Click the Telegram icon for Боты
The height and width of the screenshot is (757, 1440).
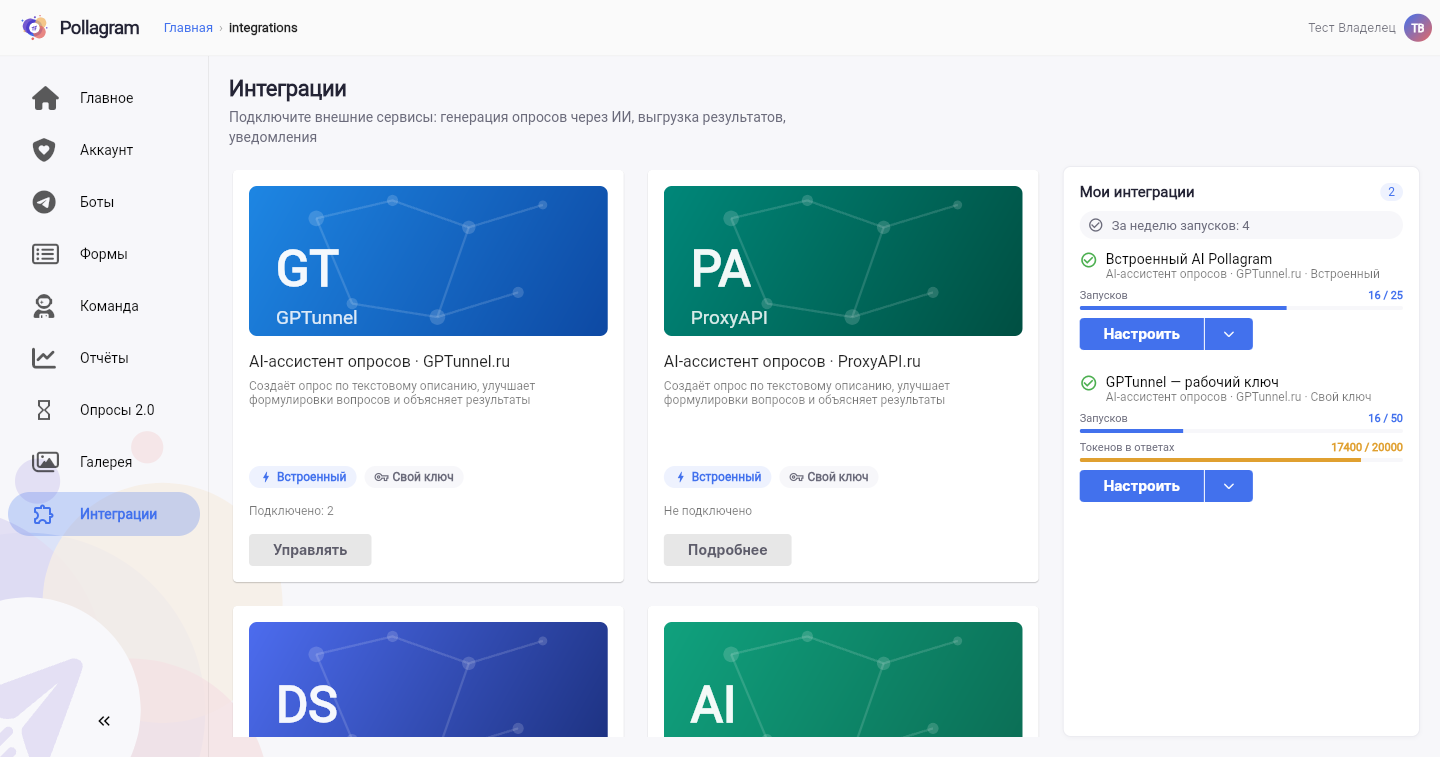click(44, 202)
